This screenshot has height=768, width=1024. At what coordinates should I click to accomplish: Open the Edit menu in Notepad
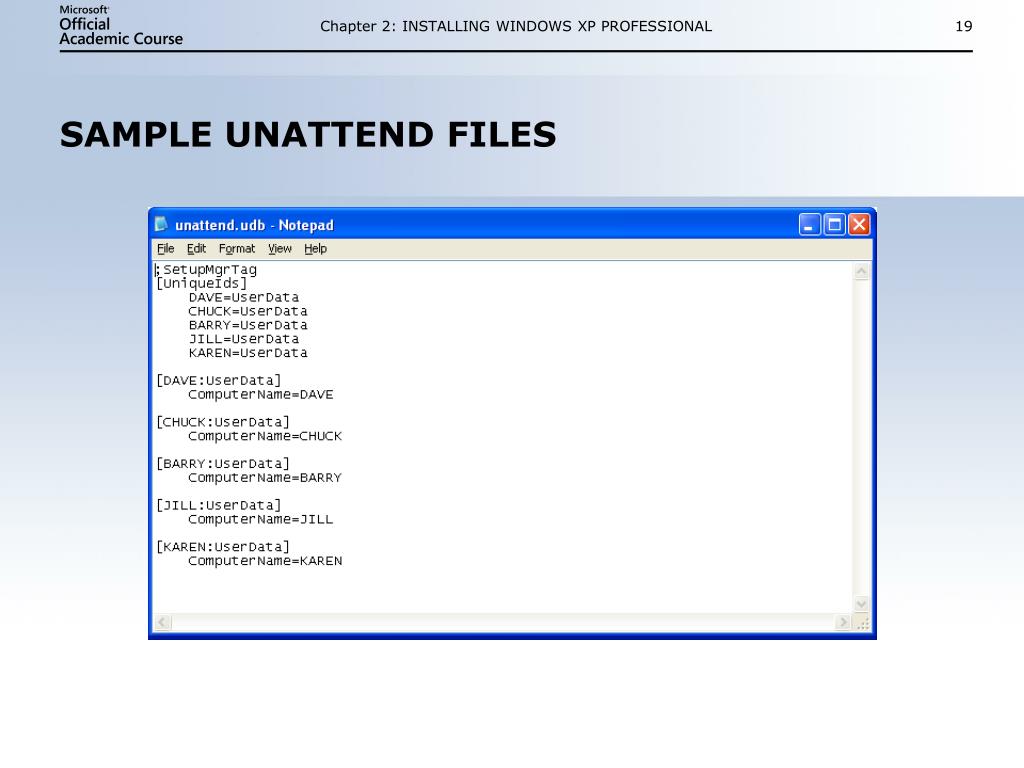pos(196,249)
